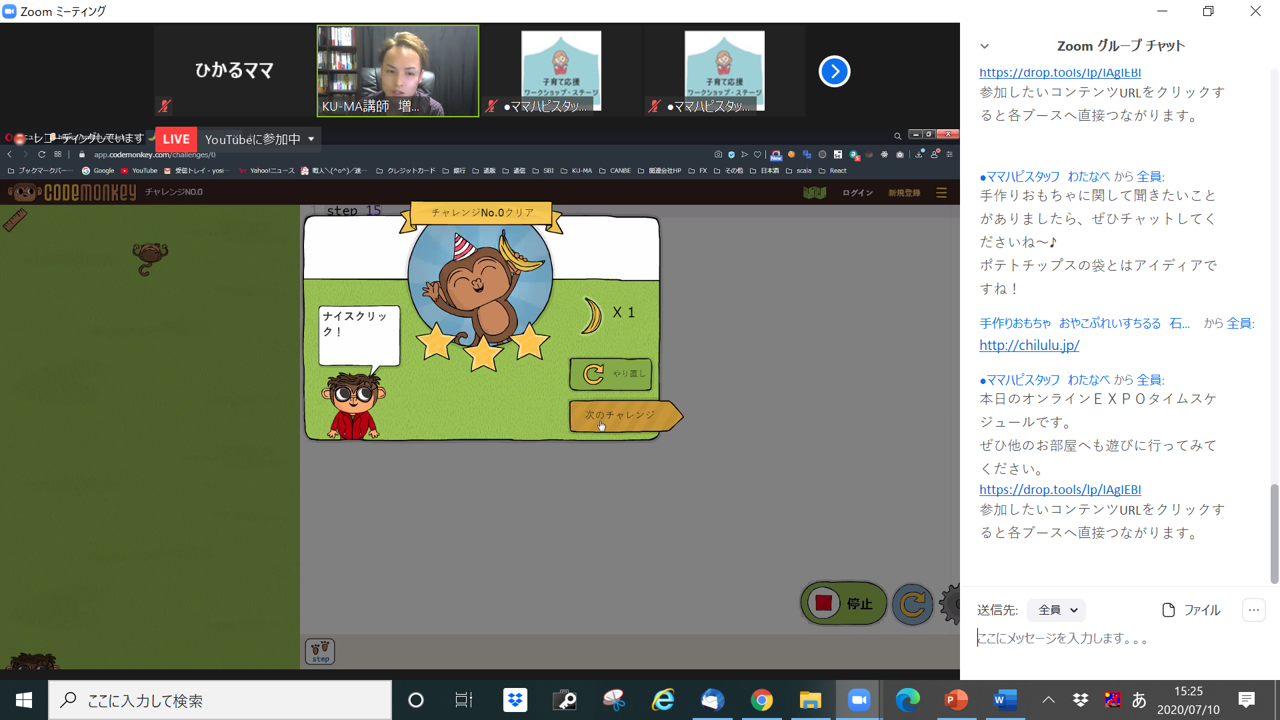This screenshot has width=1280, height=720.
Task: Open Cortana circle on taskbar
Action: point(416,700)
